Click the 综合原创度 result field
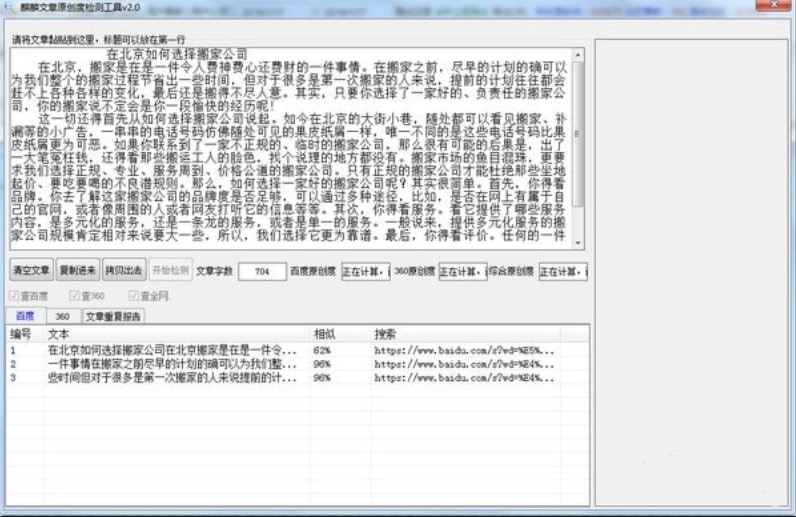The image size is (796, 517). [562, 271]
